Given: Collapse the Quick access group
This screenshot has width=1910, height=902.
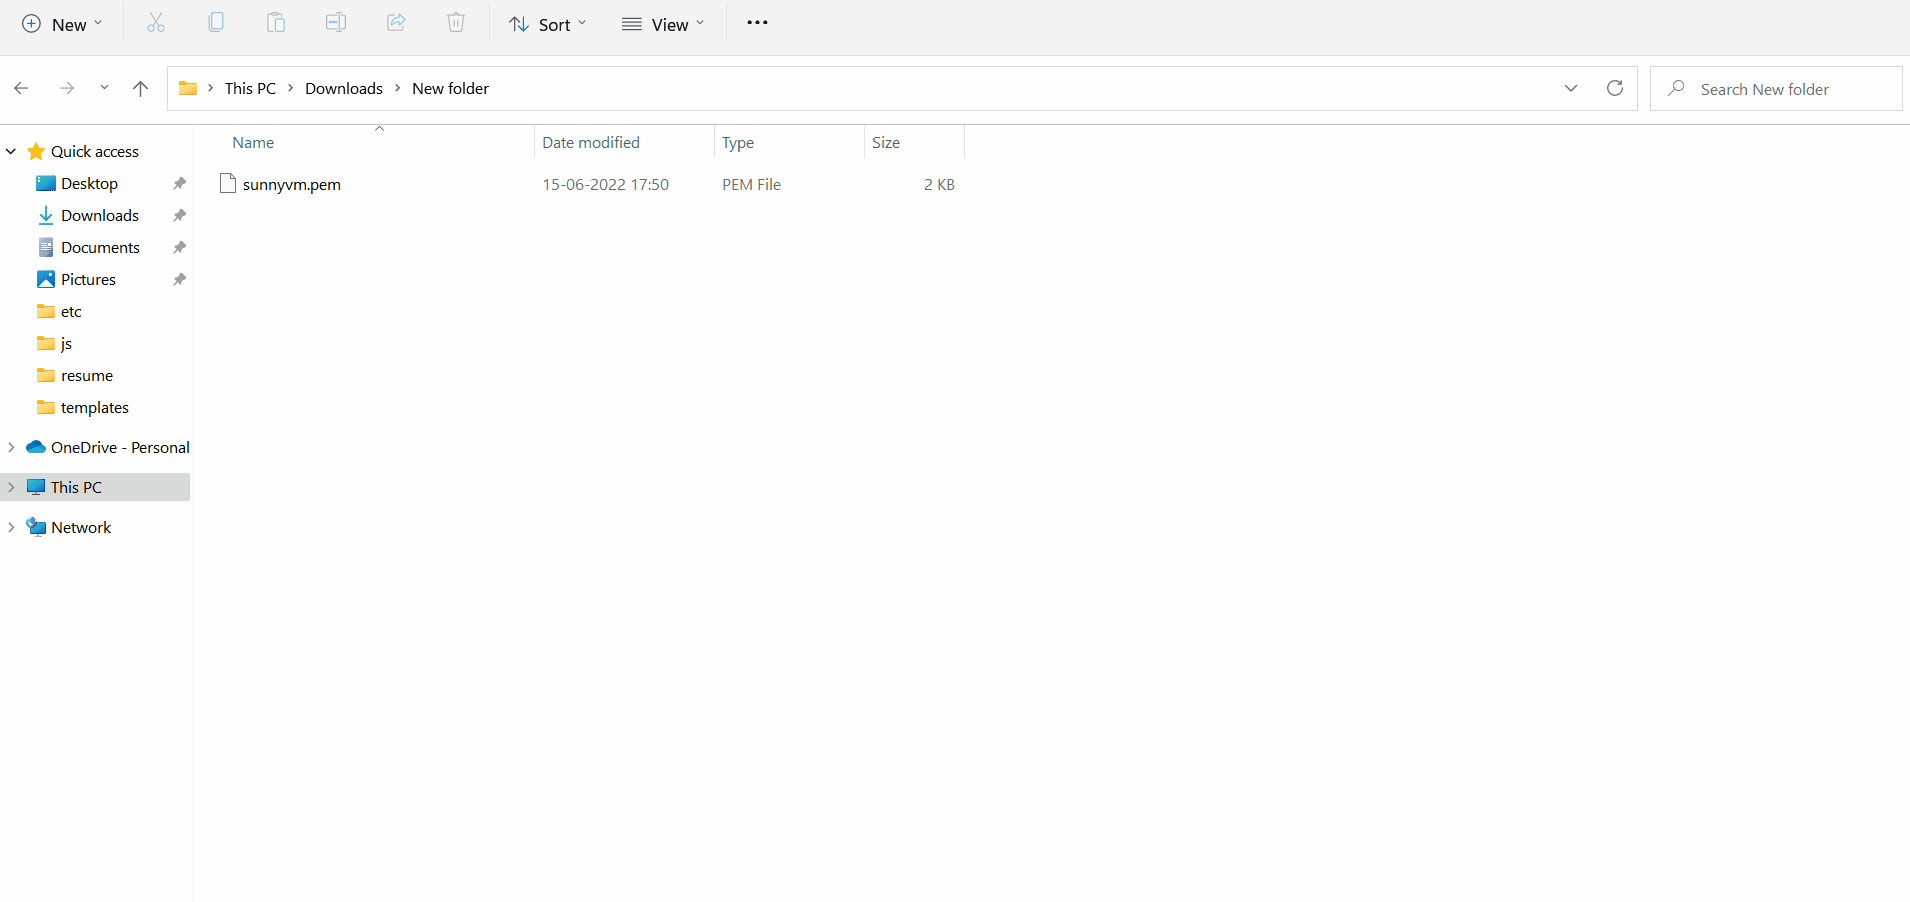Looking at the screenshot, I should (x=11, y=151).
